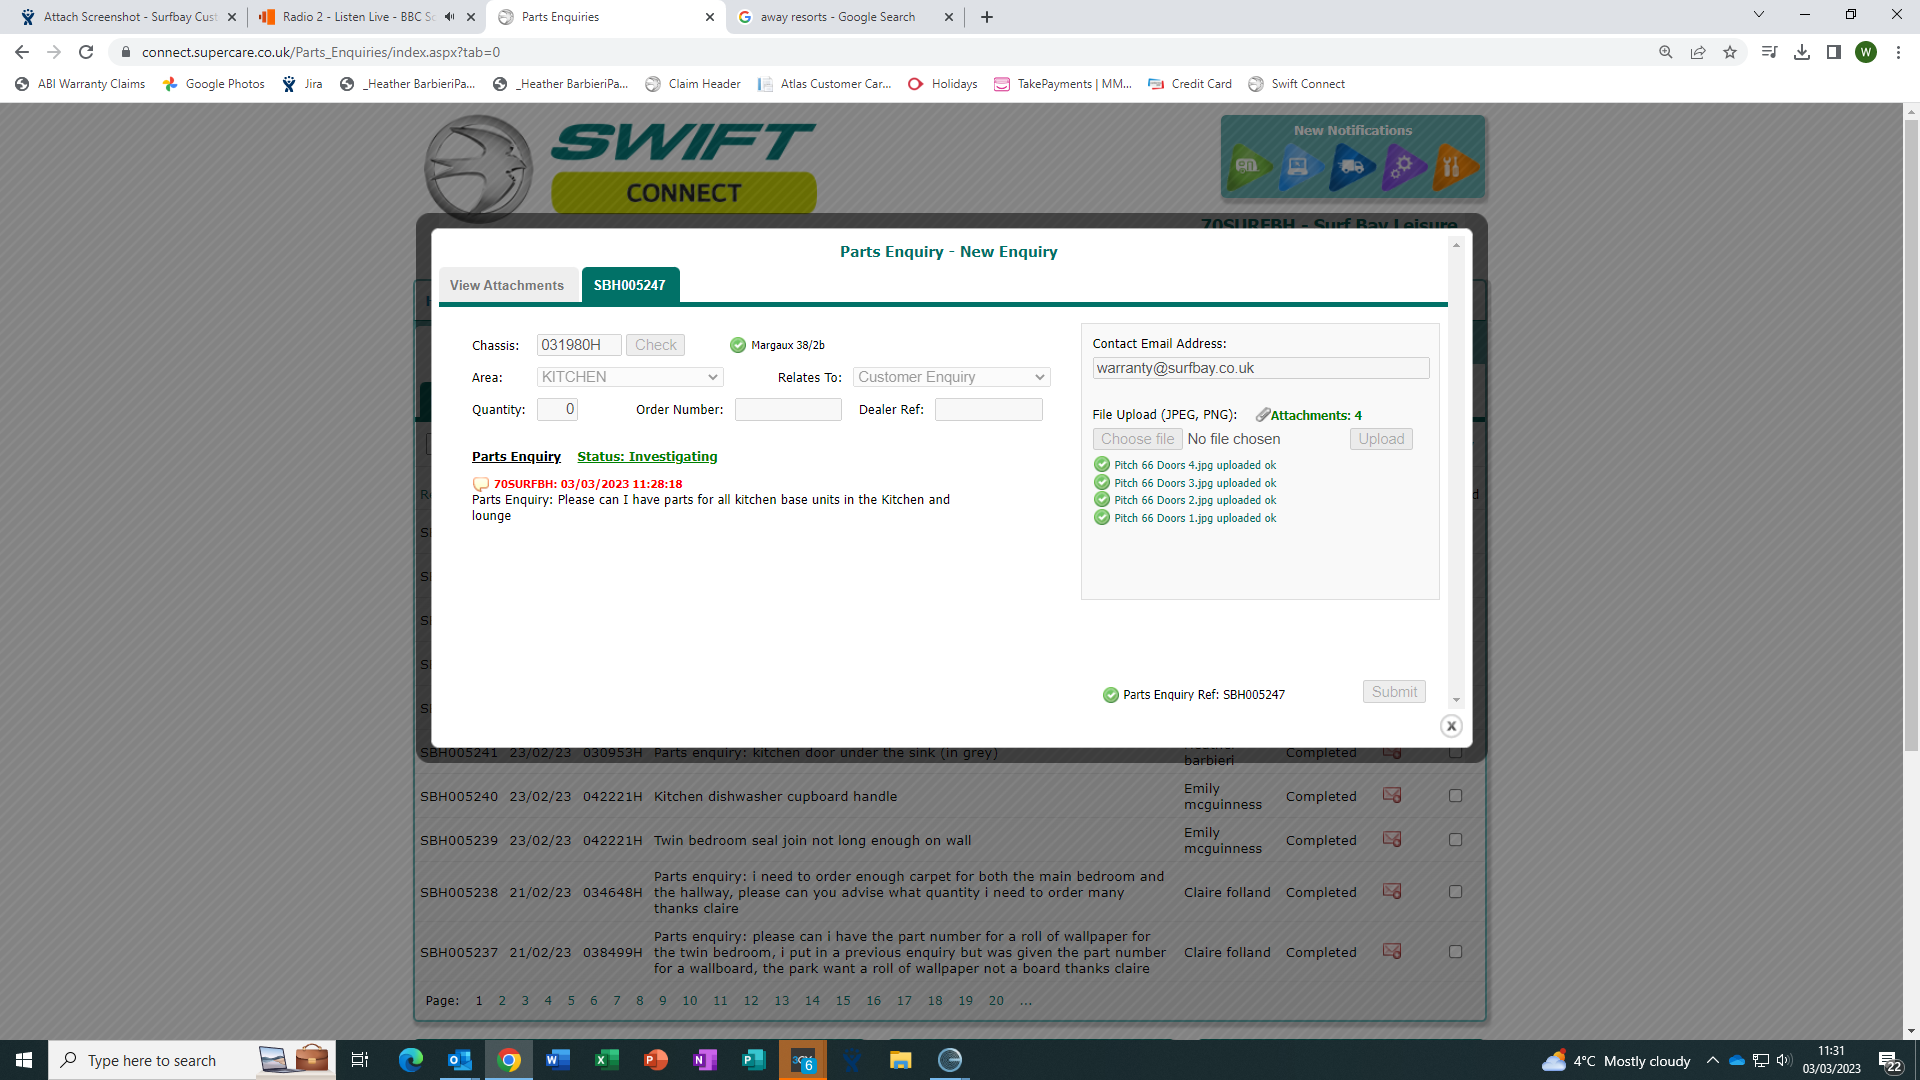Click the purple gears notification icon
The image size is (1920, 1080).
1403,167
